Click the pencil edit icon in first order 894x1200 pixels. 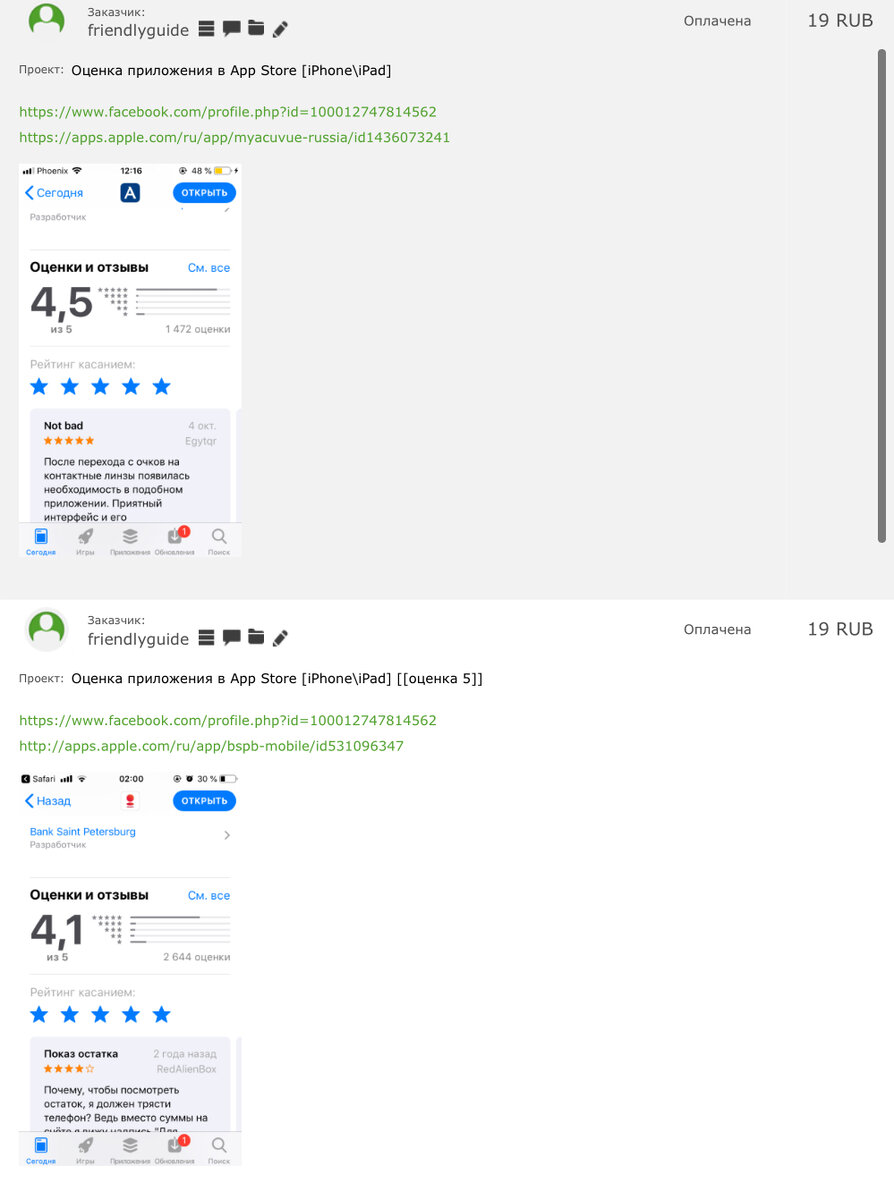click(x=280, y=30)
